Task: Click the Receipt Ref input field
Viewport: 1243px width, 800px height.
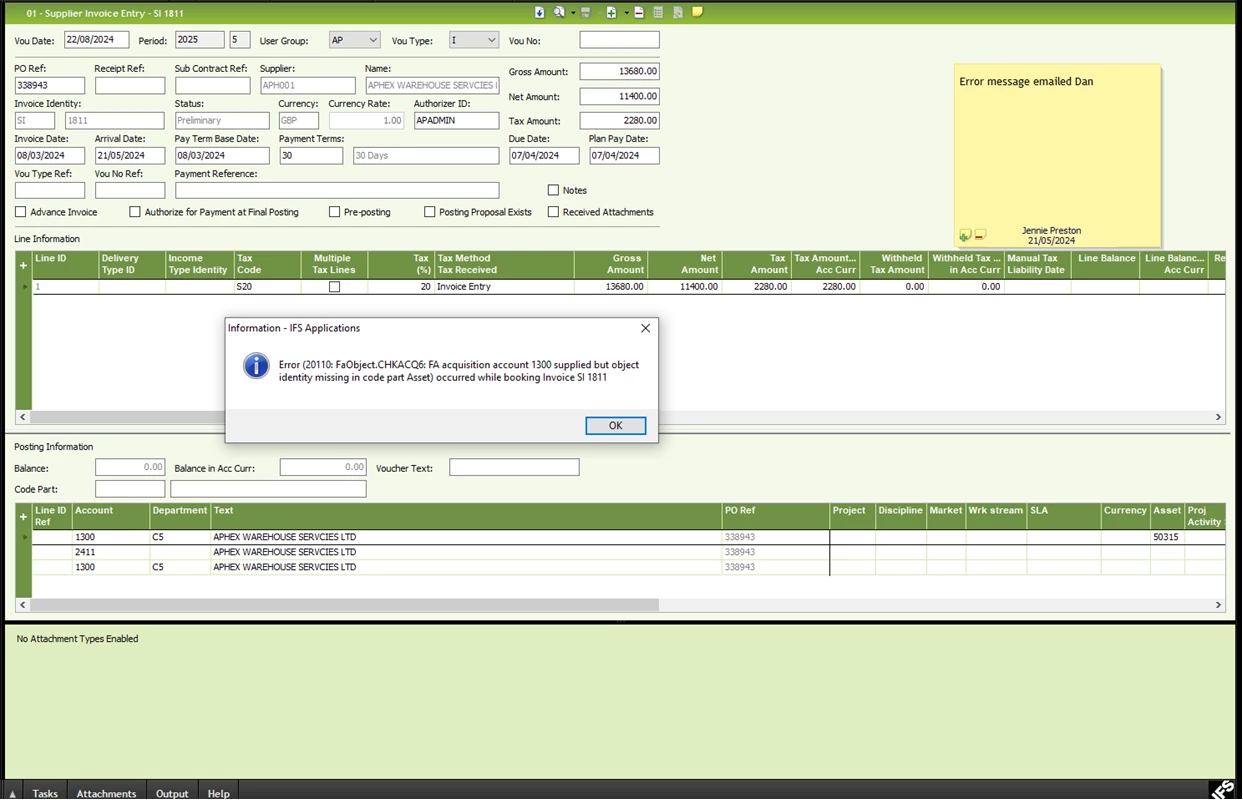Action: [130, 86]
